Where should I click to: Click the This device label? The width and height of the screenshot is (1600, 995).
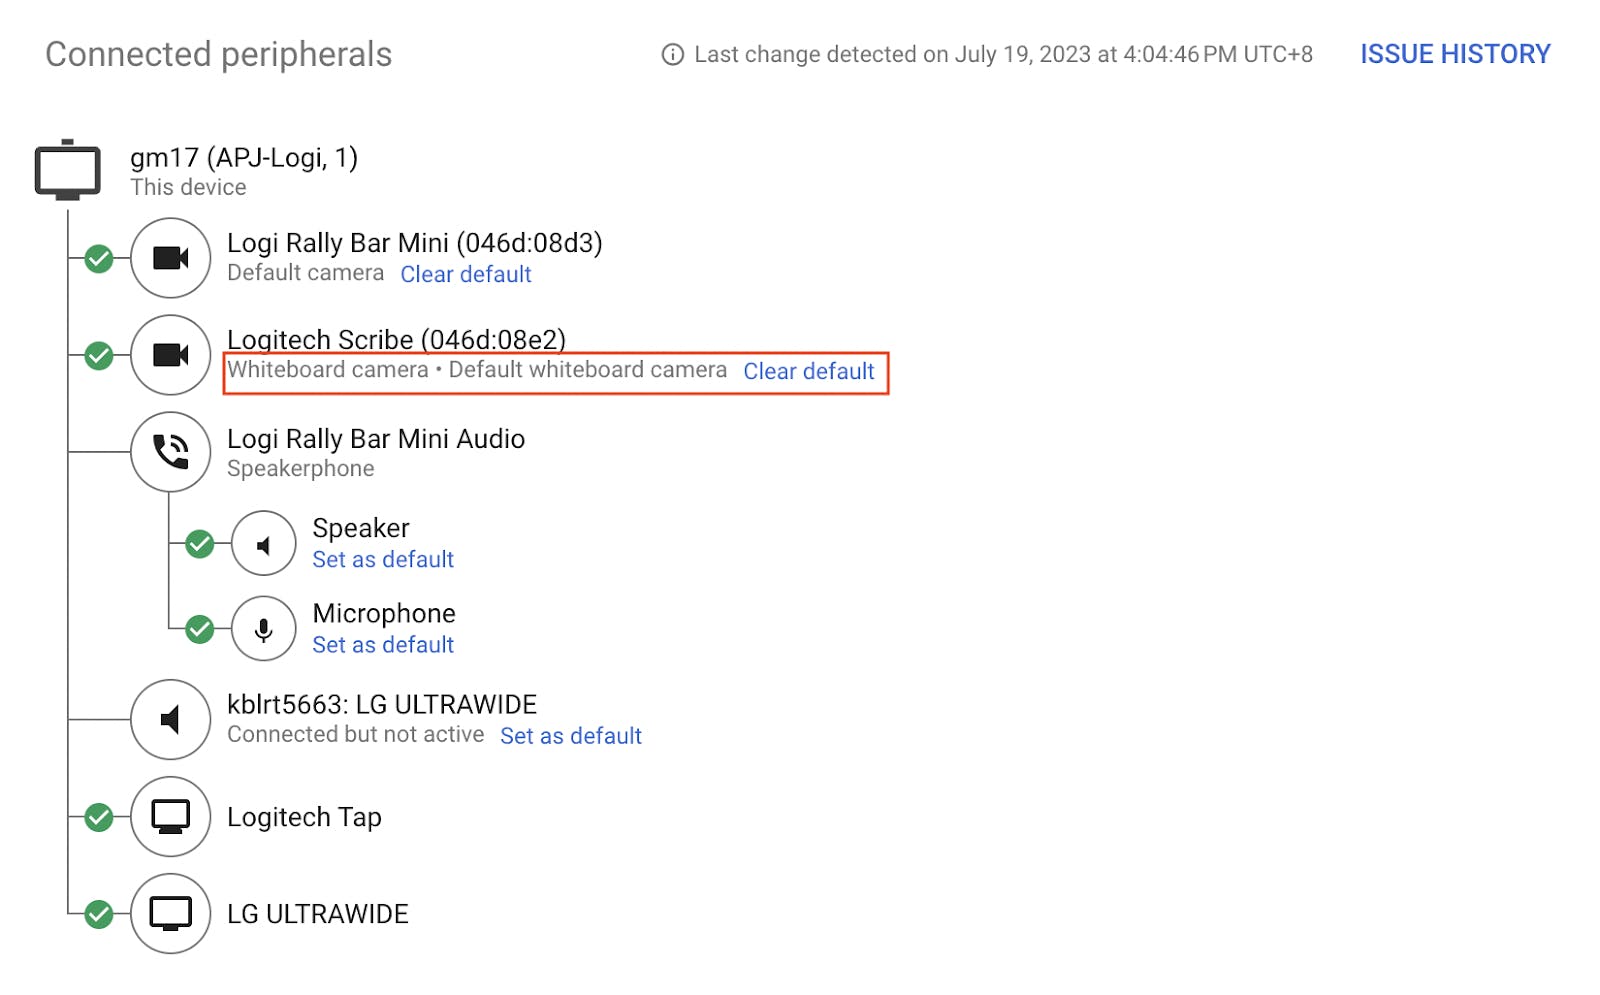188,187
